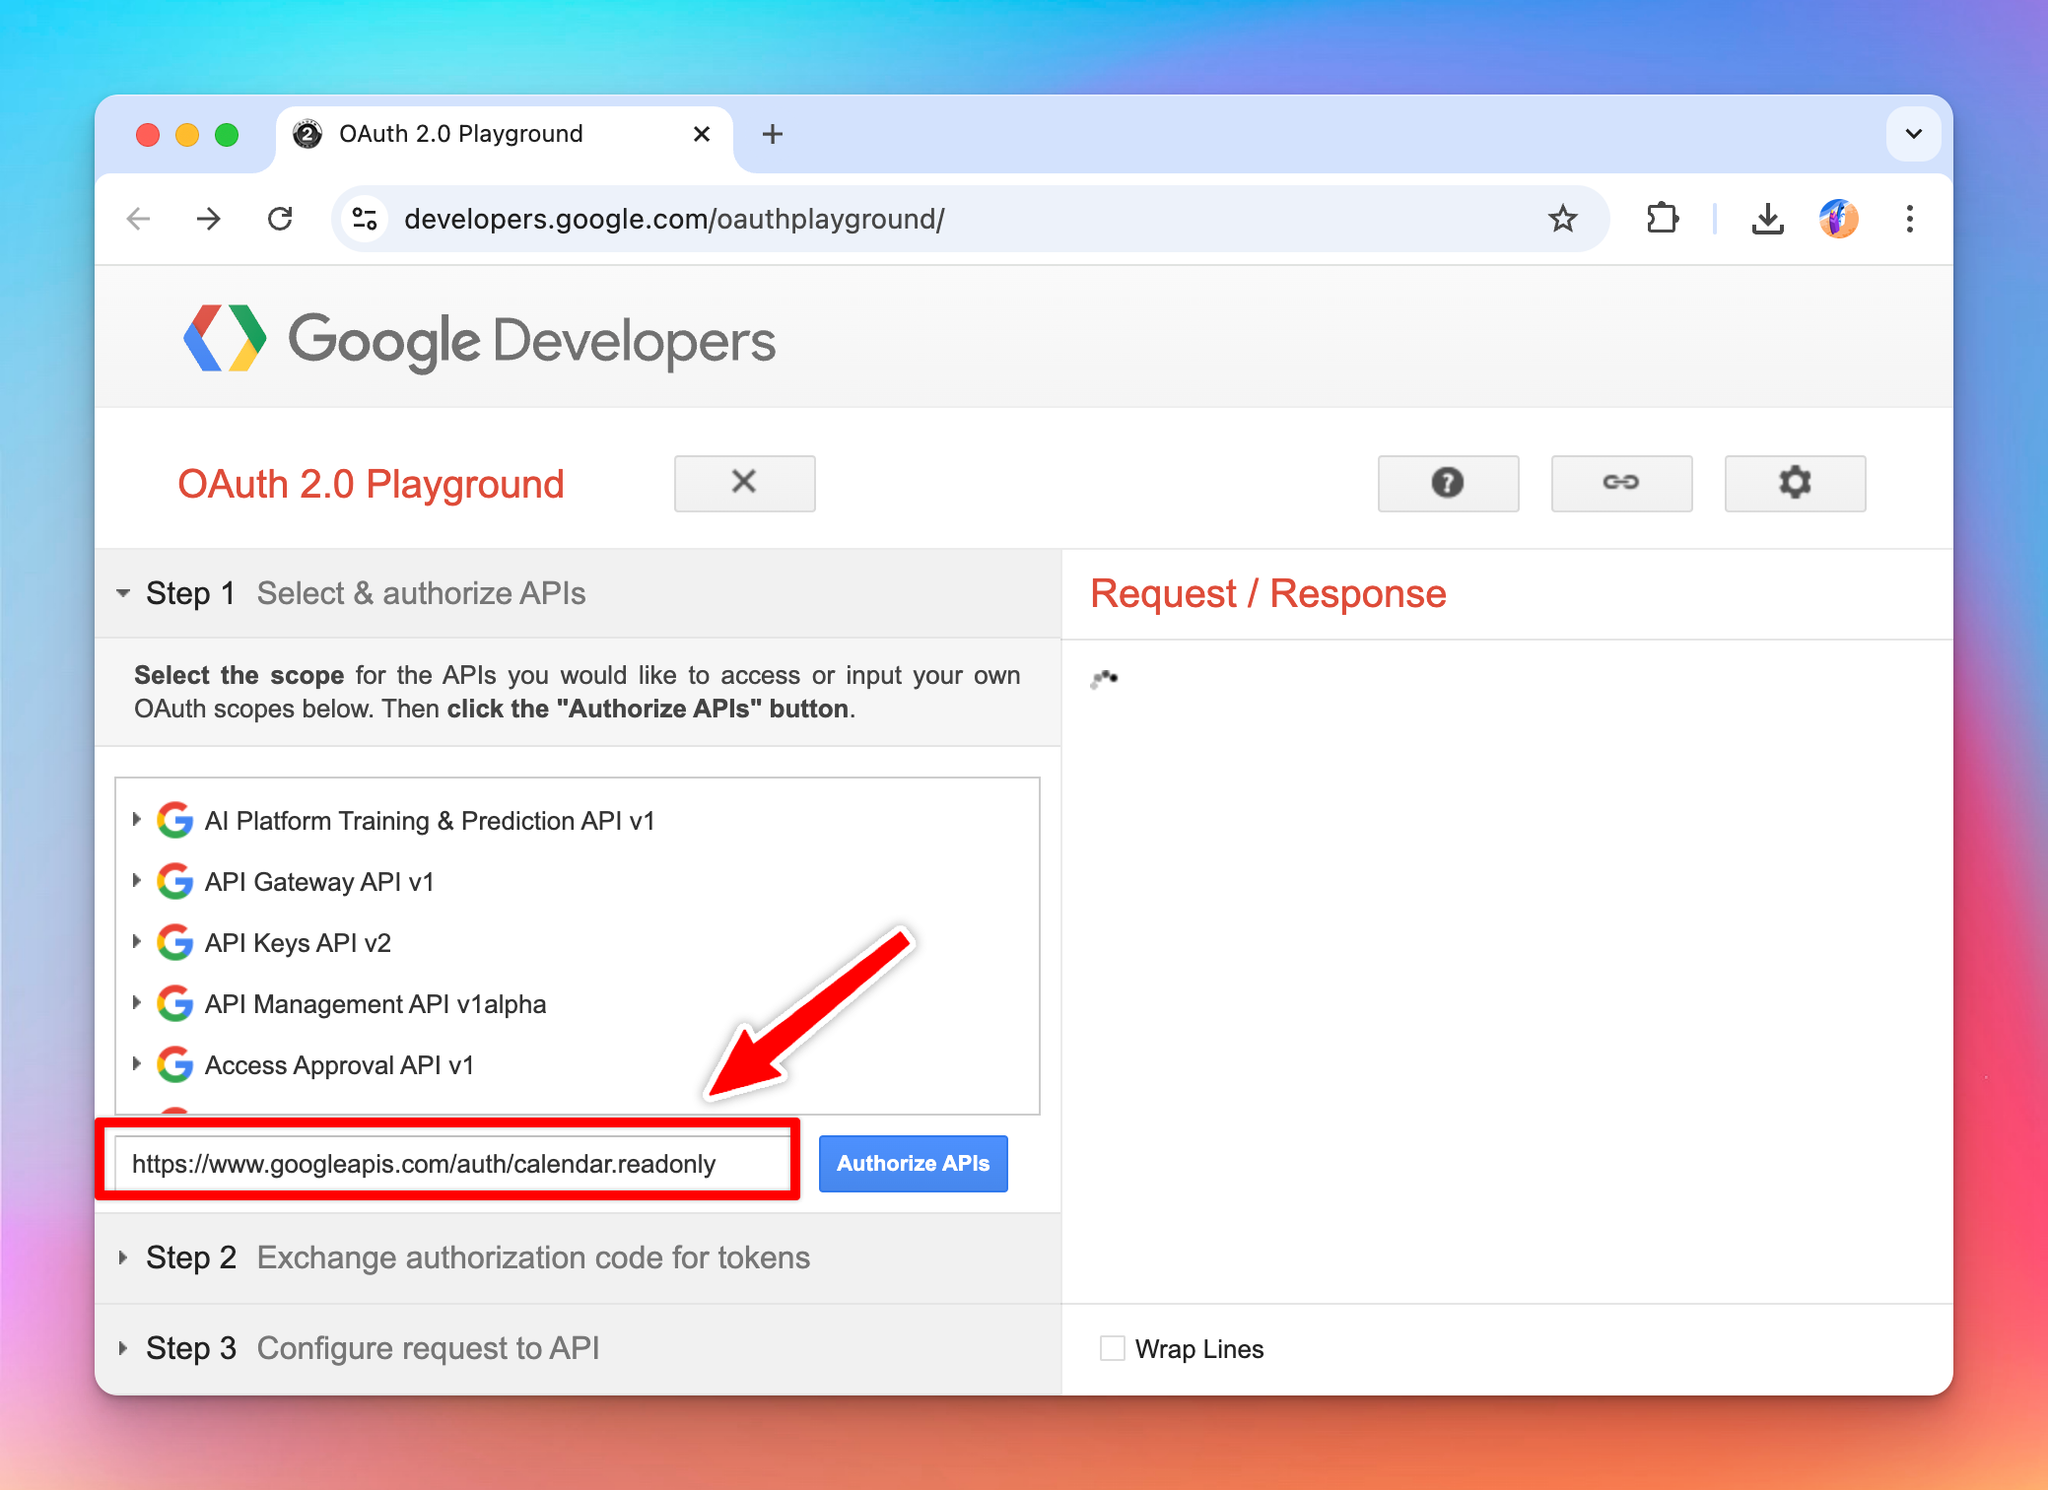Click the Google icon beside AI Platform Training API
2048x1490 pixels.
(x=175, y=821)
